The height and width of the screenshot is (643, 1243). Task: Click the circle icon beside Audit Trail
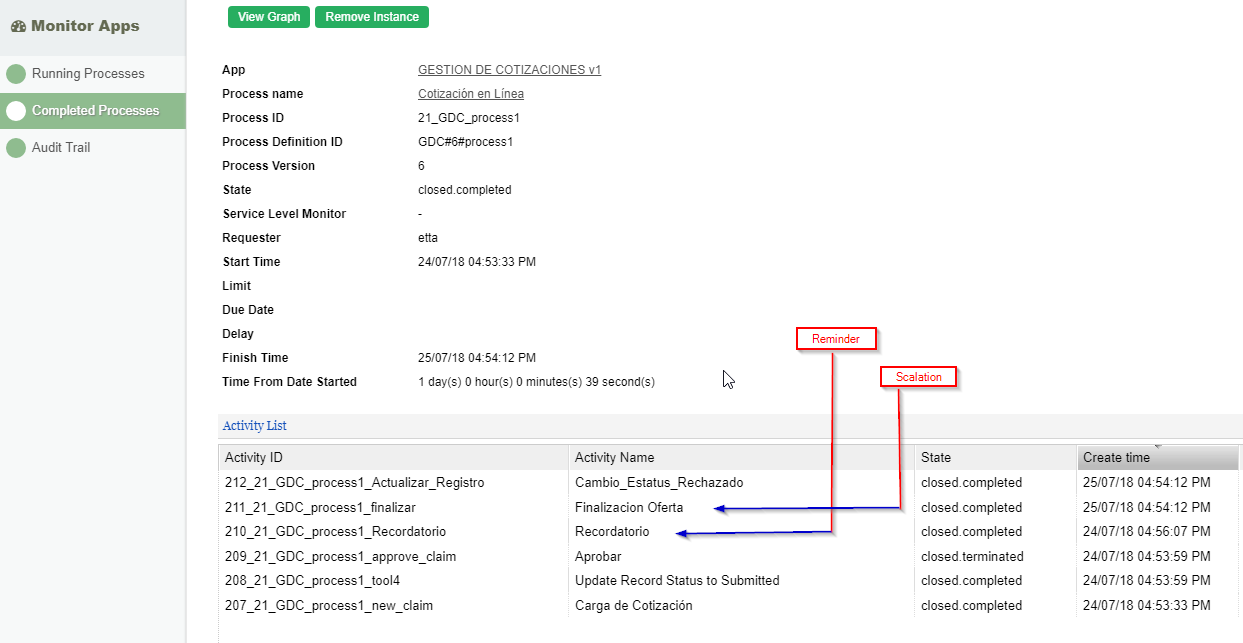coord(16,148)
